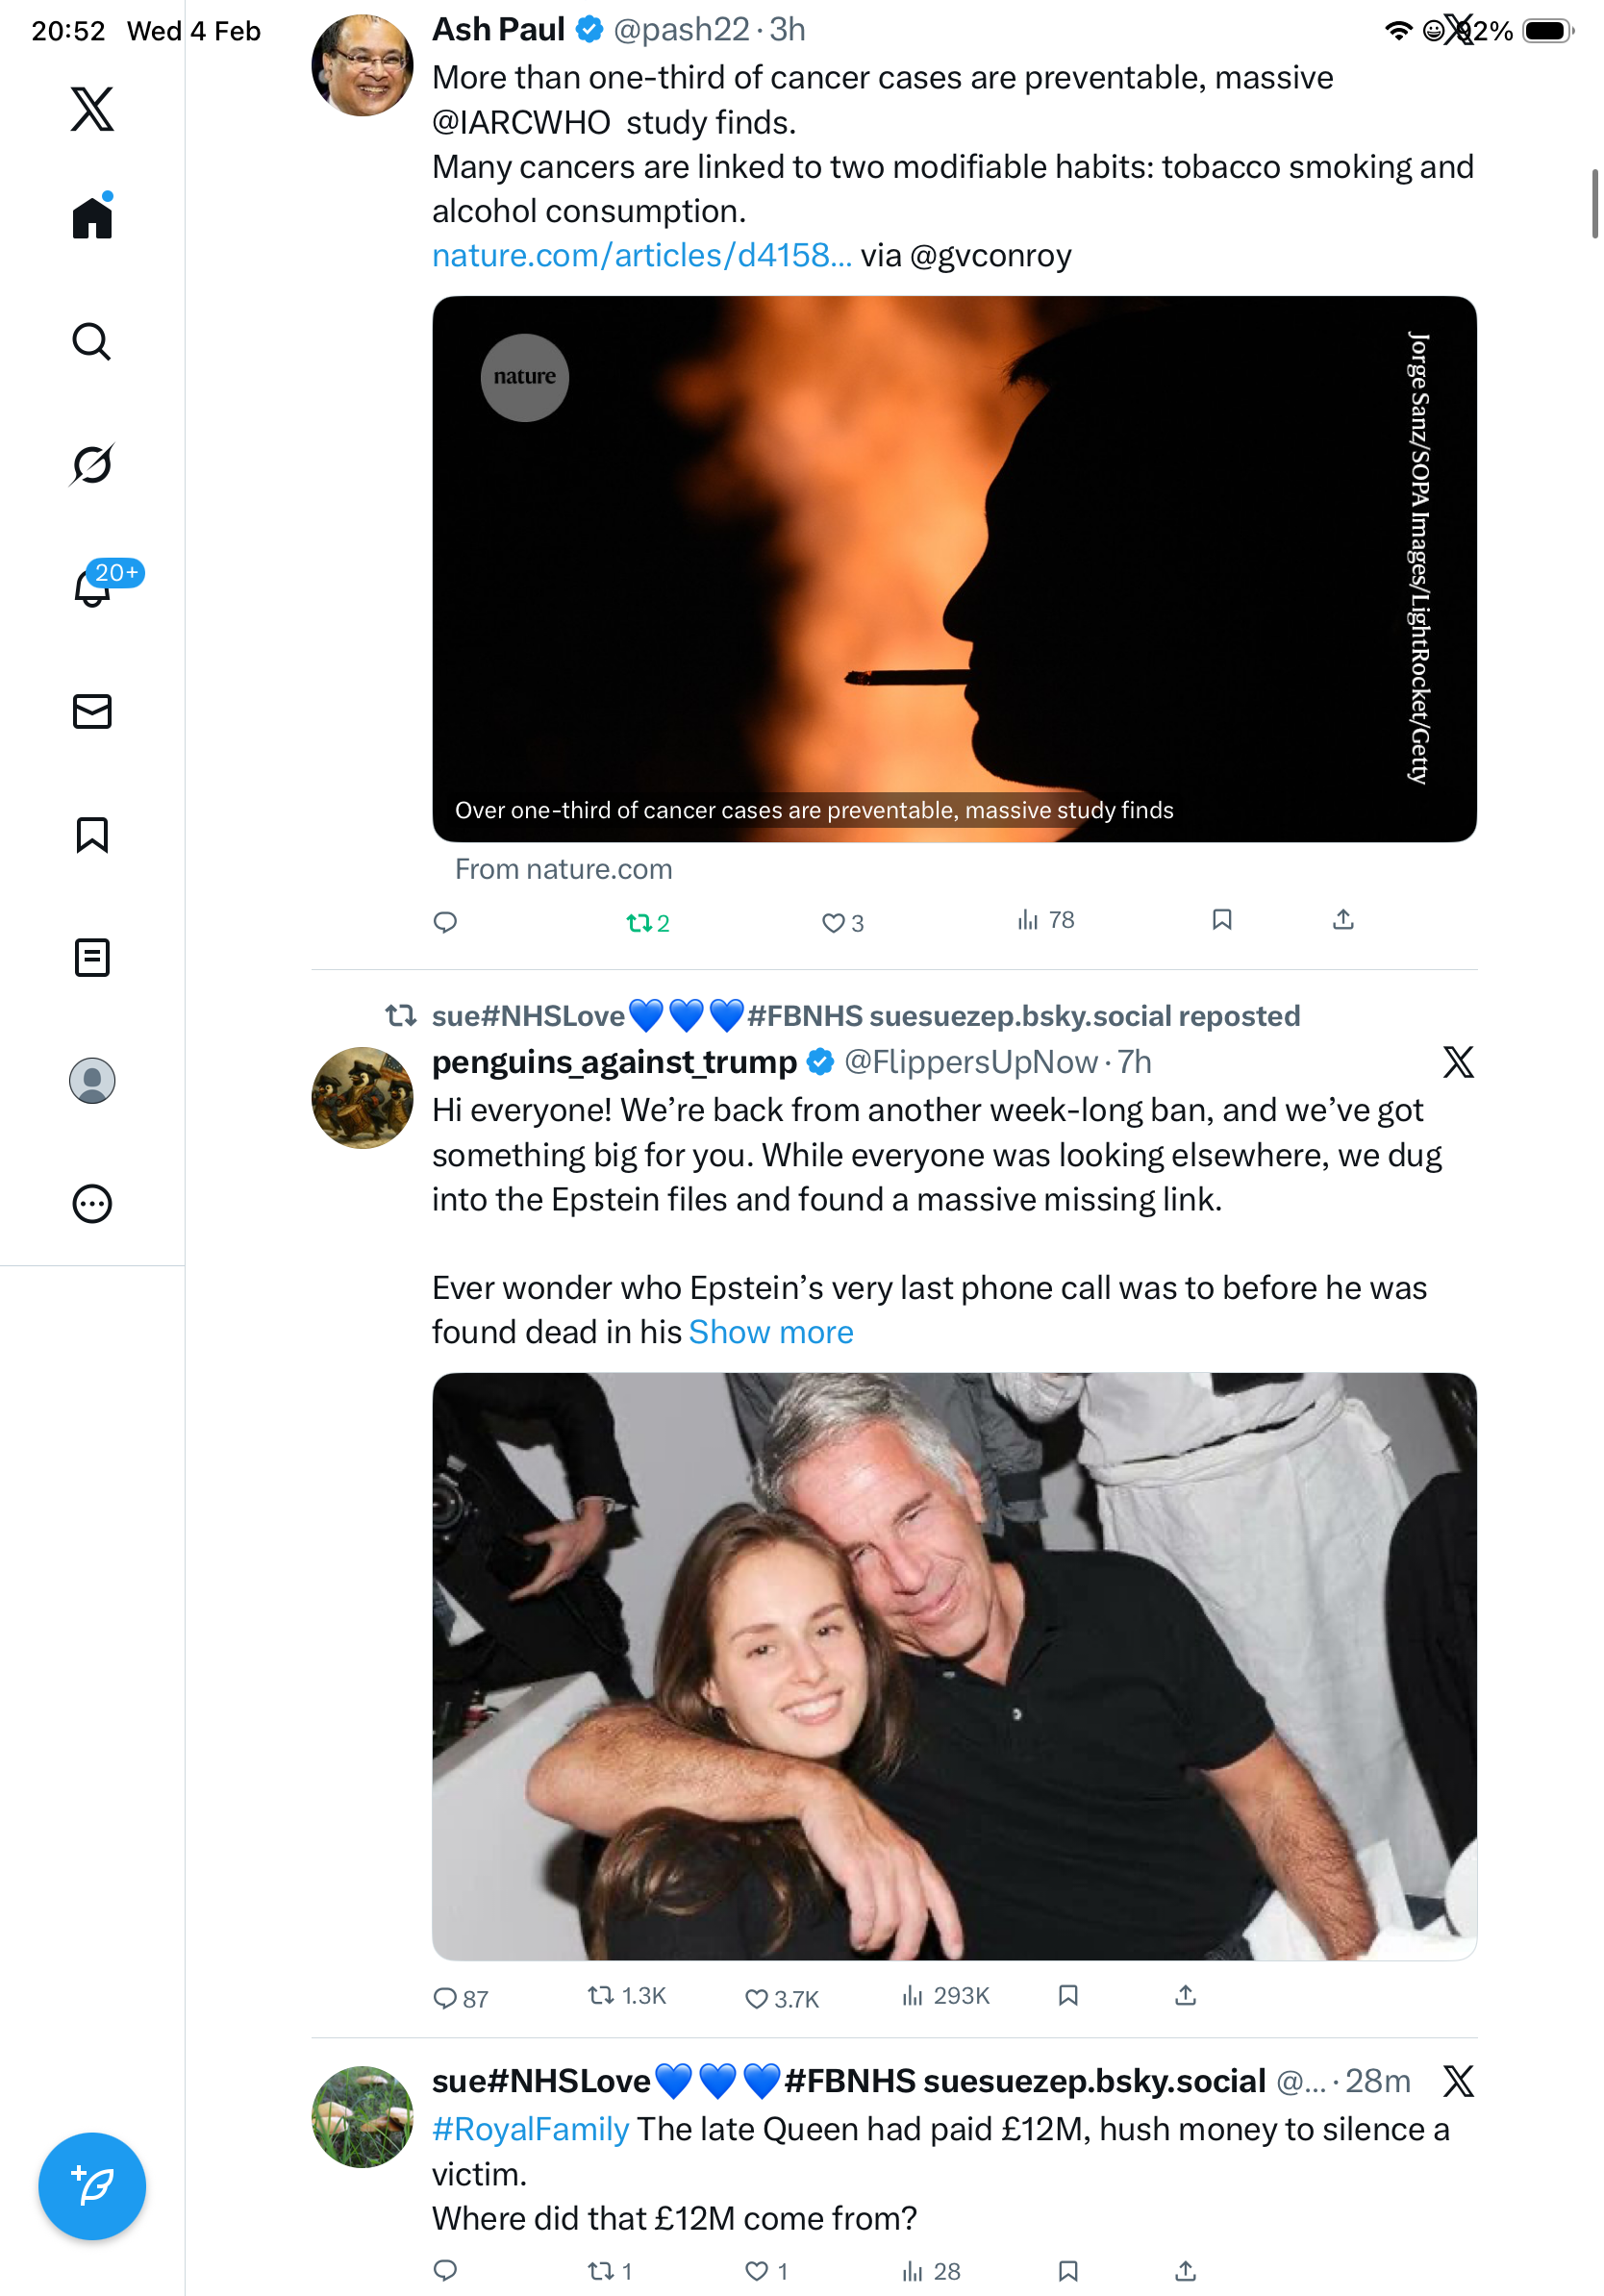Open Grok menu on penguins_against_trump post
Screen dimensions: 1604x2296
point(1457,1062)
